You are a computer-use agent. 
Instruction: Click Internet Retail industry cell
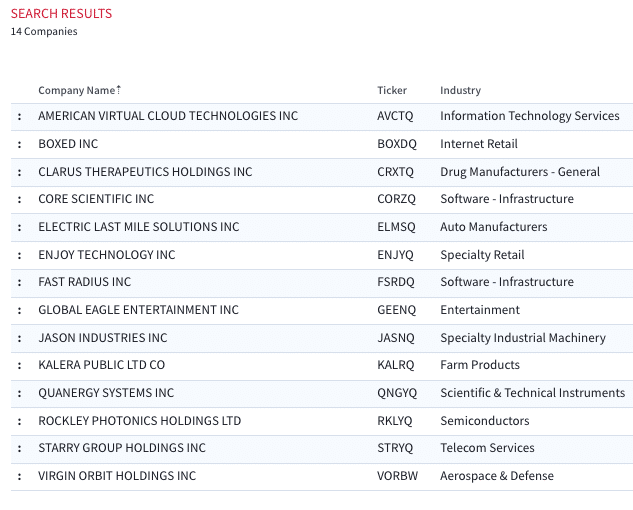pos(479,144)
